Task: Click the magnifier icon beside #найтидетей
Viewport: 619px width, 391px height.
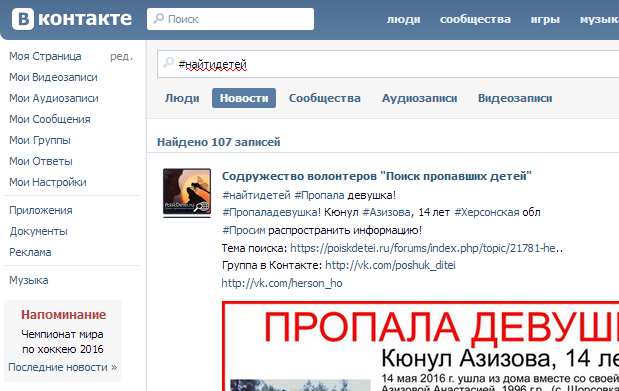Action: (x=169, y=62)
